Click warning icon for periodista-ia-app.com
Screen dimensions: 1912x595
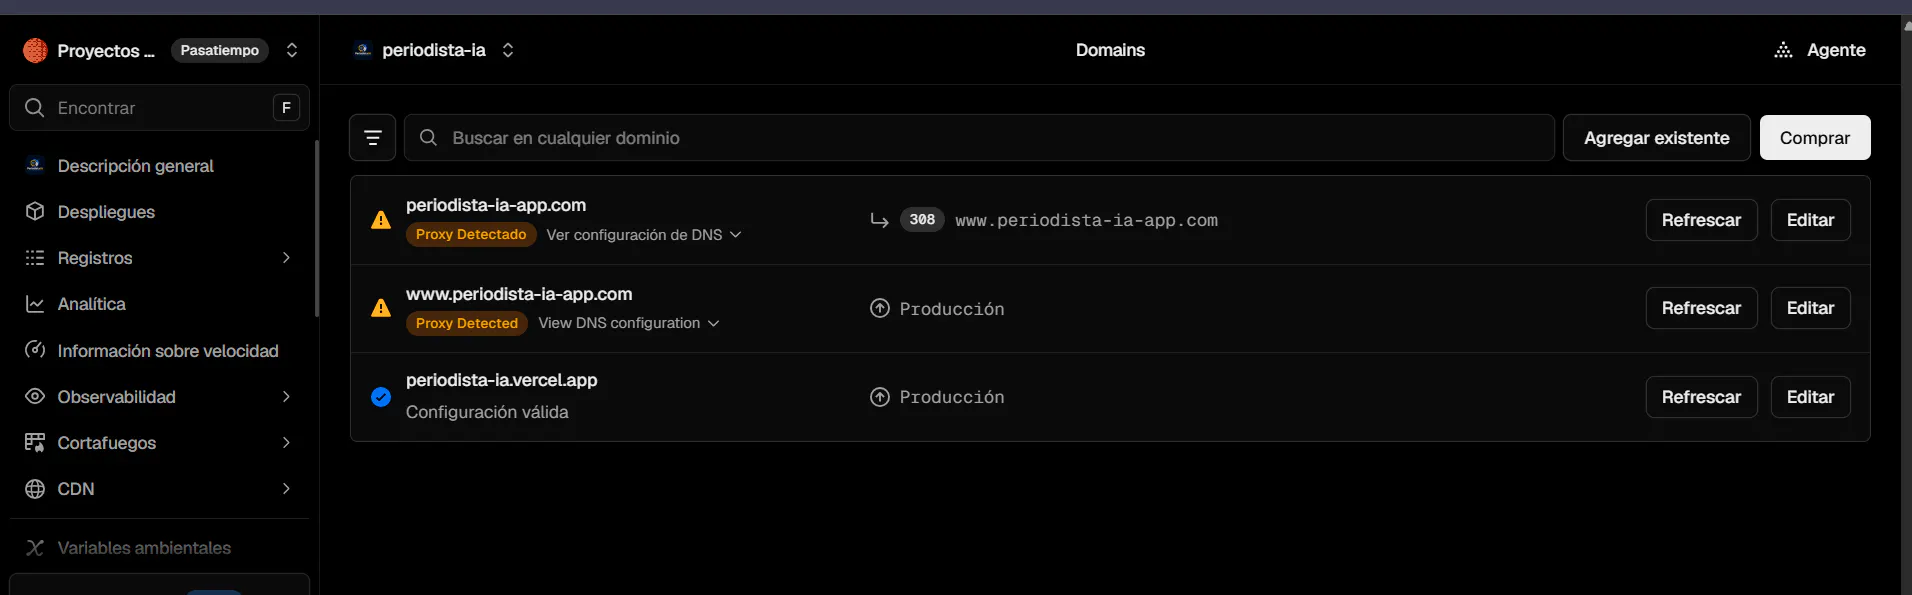(381, 220)
